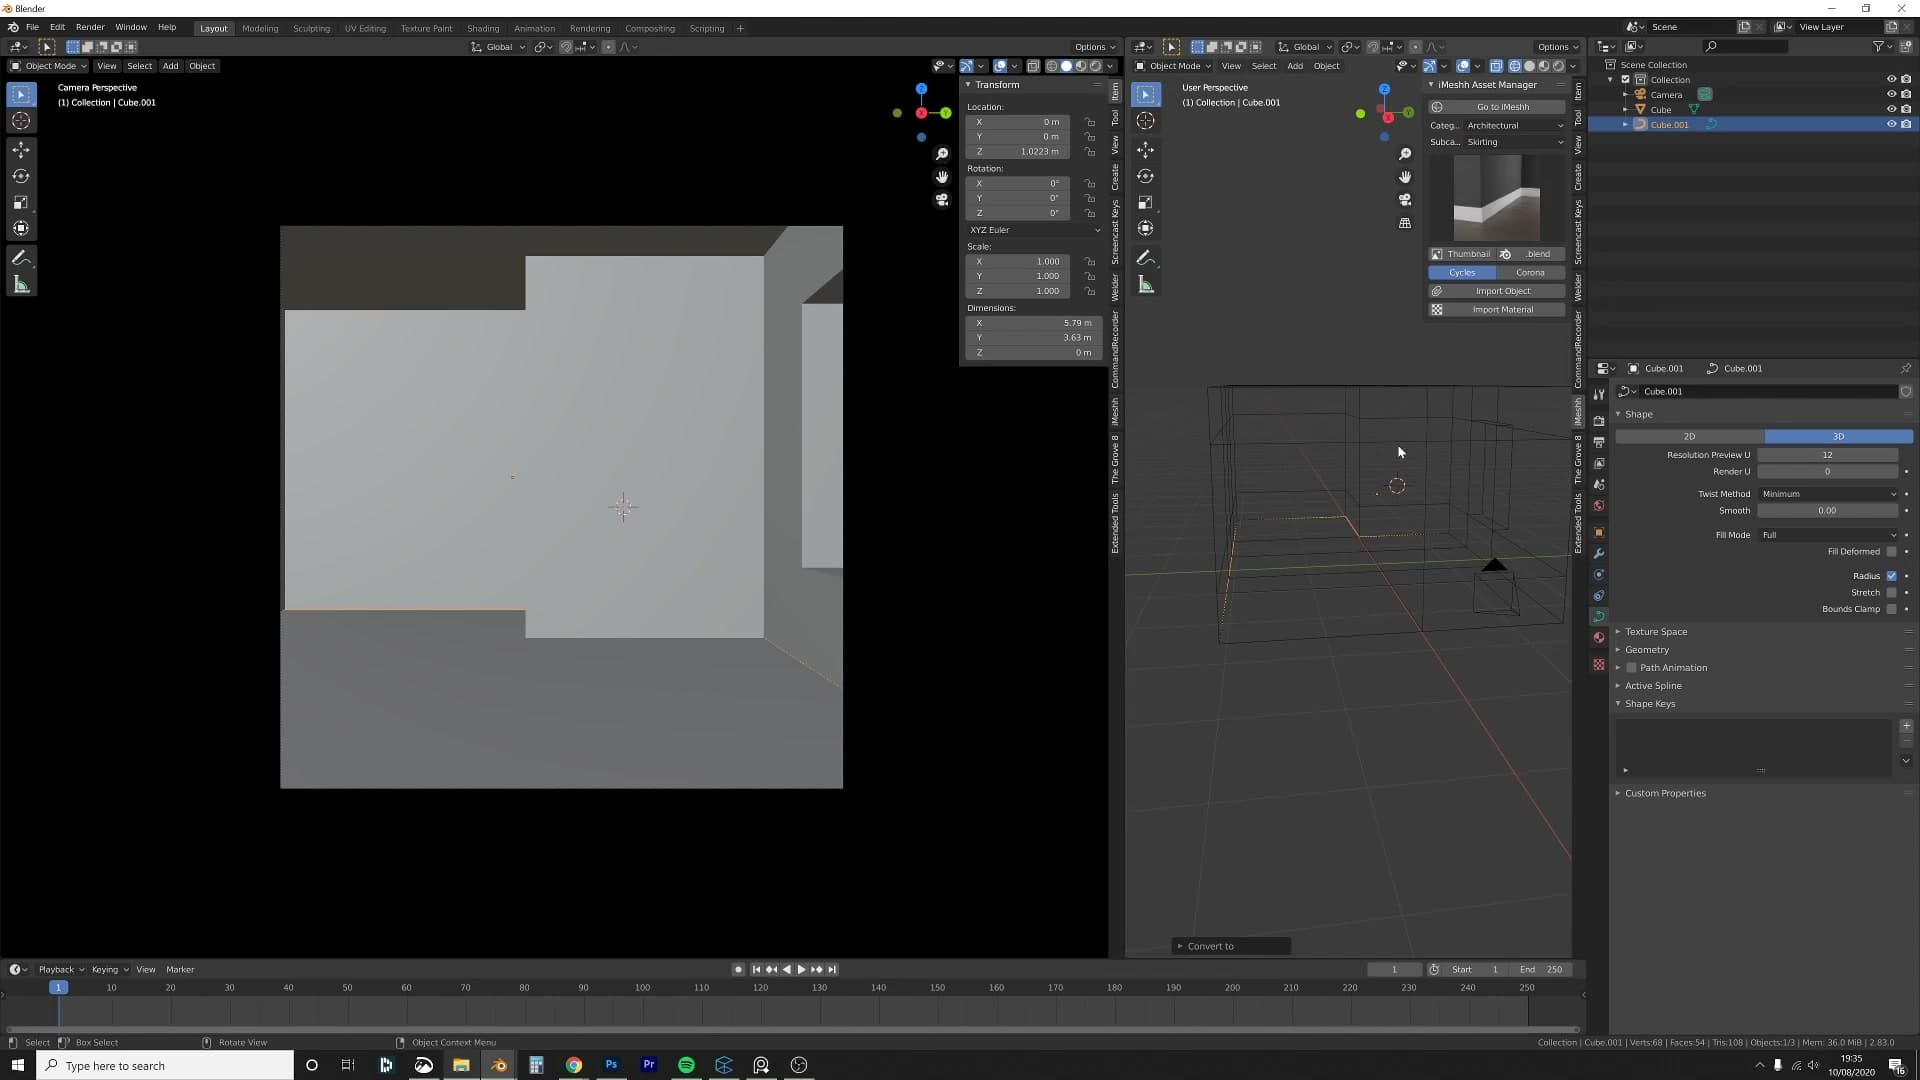Image resolution: width=1920 pixels, height=1080 pixels.
Task: Toggle camera view icon in right viewport
Action: (x=1405, y=200)
